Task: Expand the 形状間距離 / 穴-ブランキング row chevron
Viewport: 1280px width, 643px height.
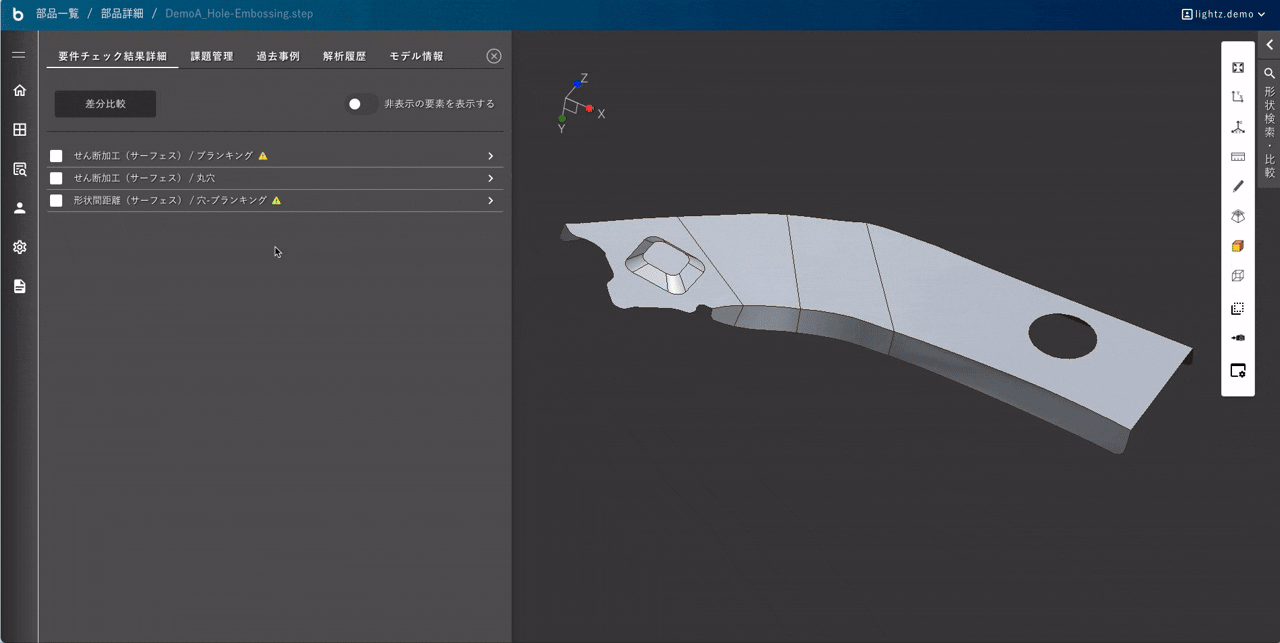Action: pyautogui.click(x=490, y=201)
